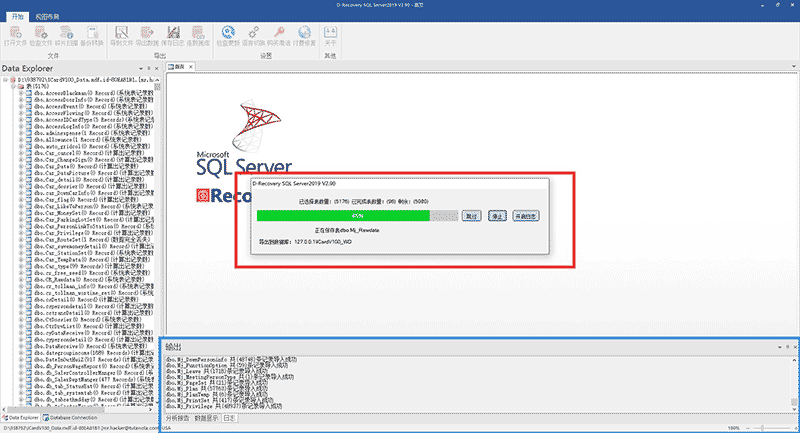
Task: Select the 开始 ribbon tab
Action: pos(17,17)
